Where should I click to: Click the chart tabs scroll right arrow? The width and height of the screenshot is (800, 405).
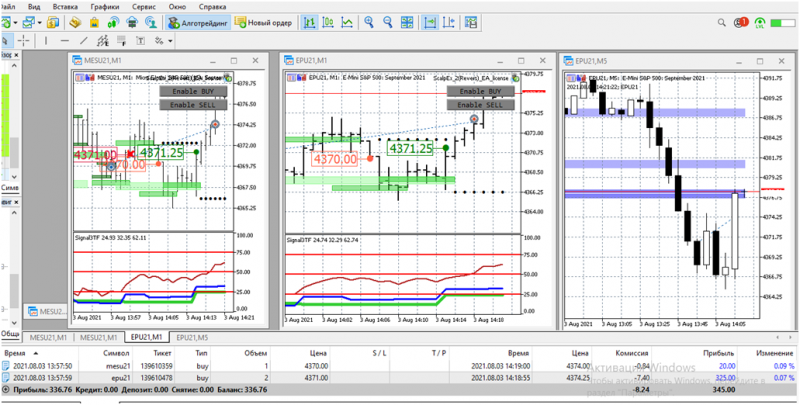pyautogui.click(x=790, y=337)
